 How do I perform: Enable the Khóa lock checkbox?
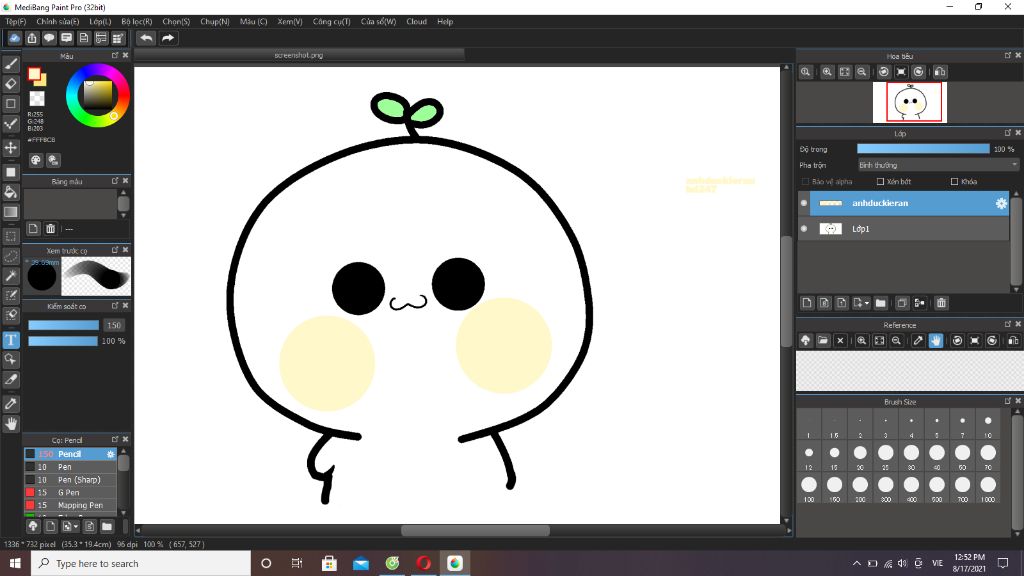(x=954, y=182)
